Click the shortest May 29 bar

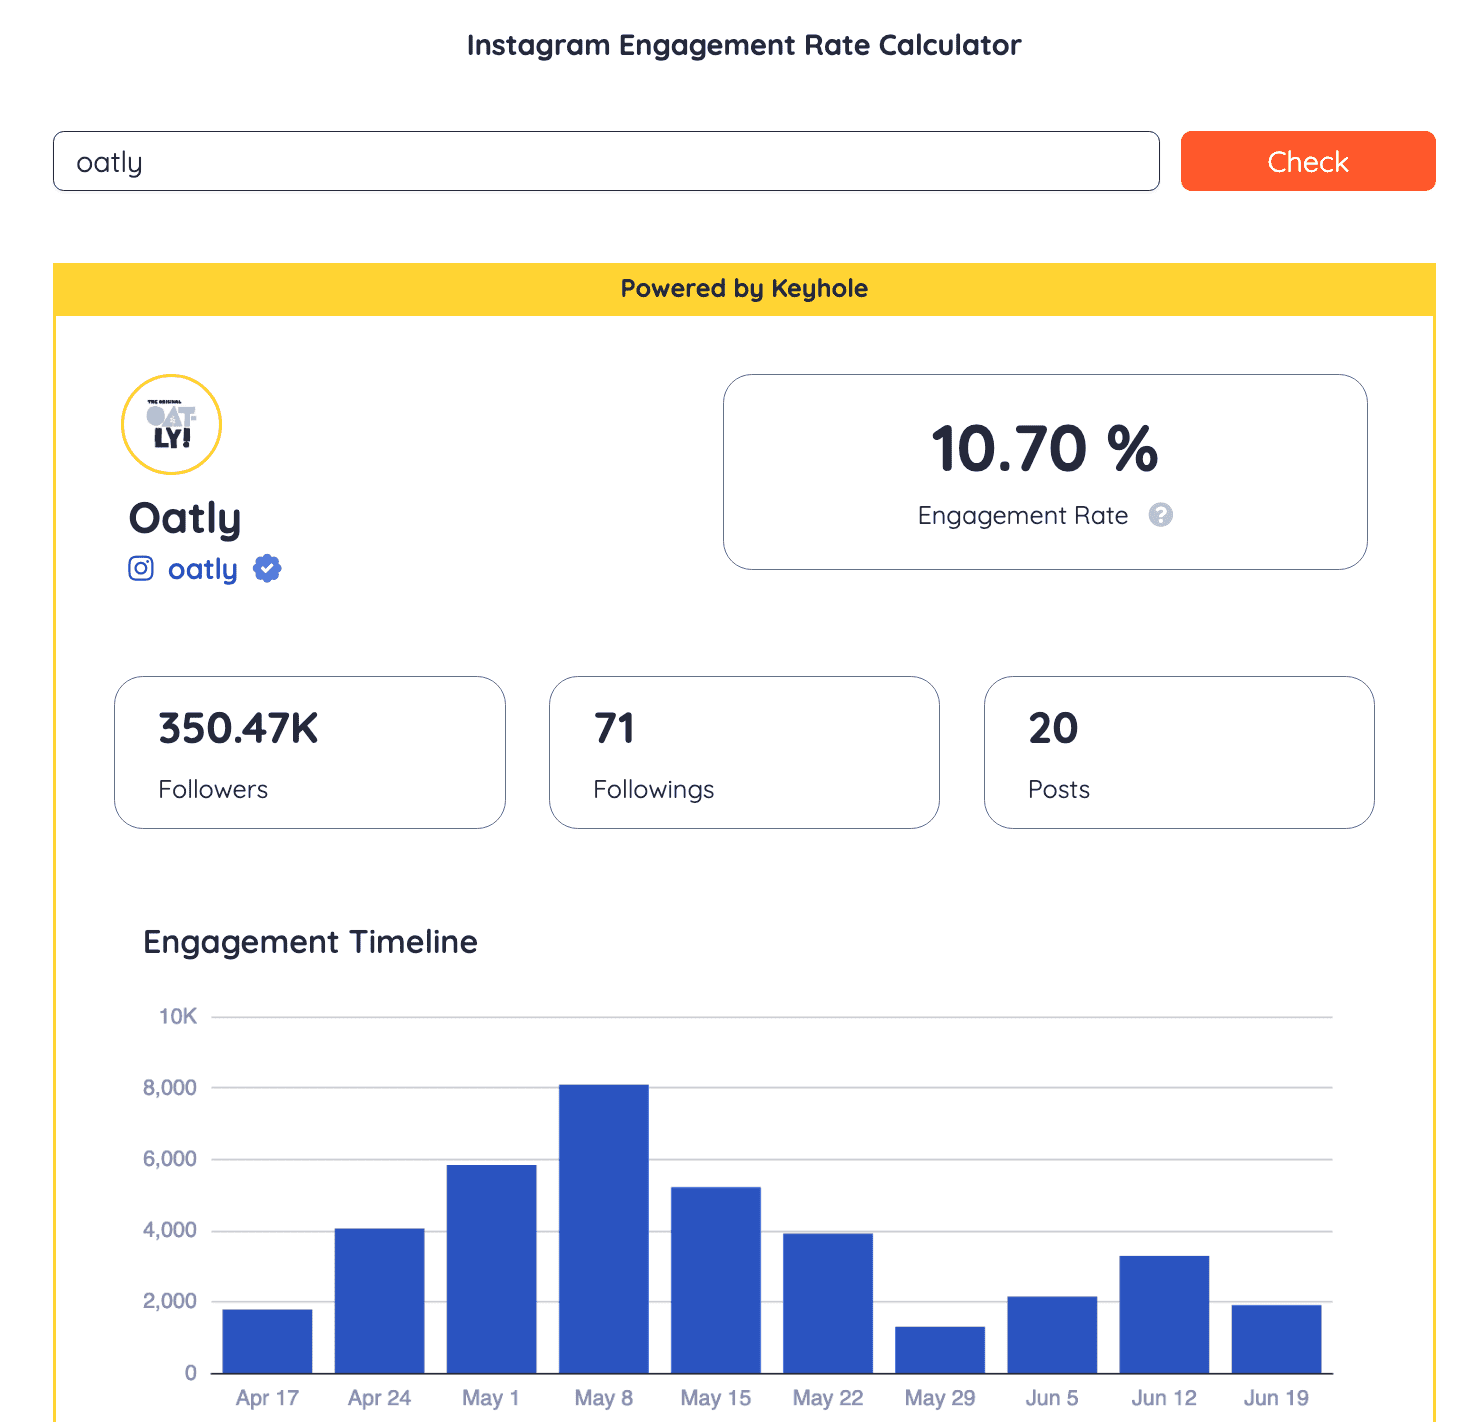point(940,1350)
